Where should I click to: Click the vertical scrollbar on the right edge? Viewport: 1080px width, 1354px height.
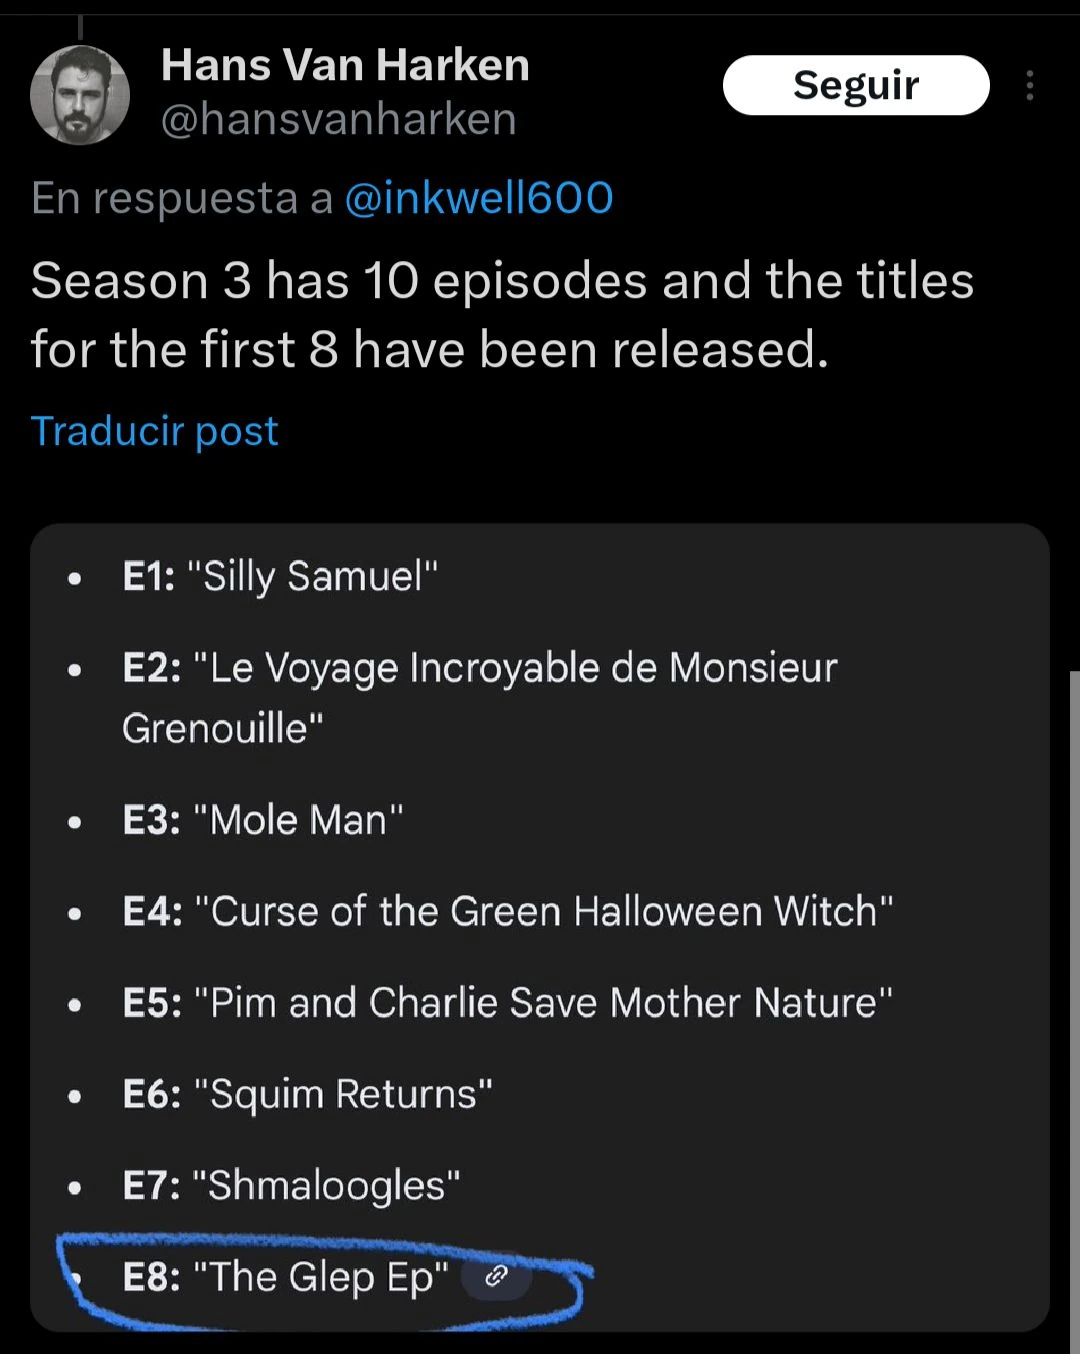tap(1074, 1000)
